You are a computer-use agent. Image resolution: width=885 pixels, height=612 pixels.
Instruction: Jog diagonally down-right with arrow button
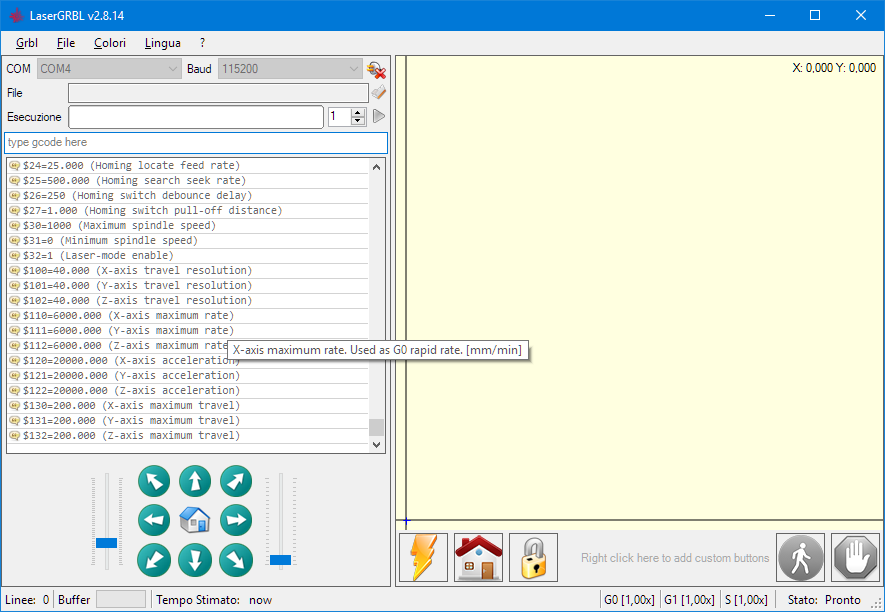click(236, 560)
